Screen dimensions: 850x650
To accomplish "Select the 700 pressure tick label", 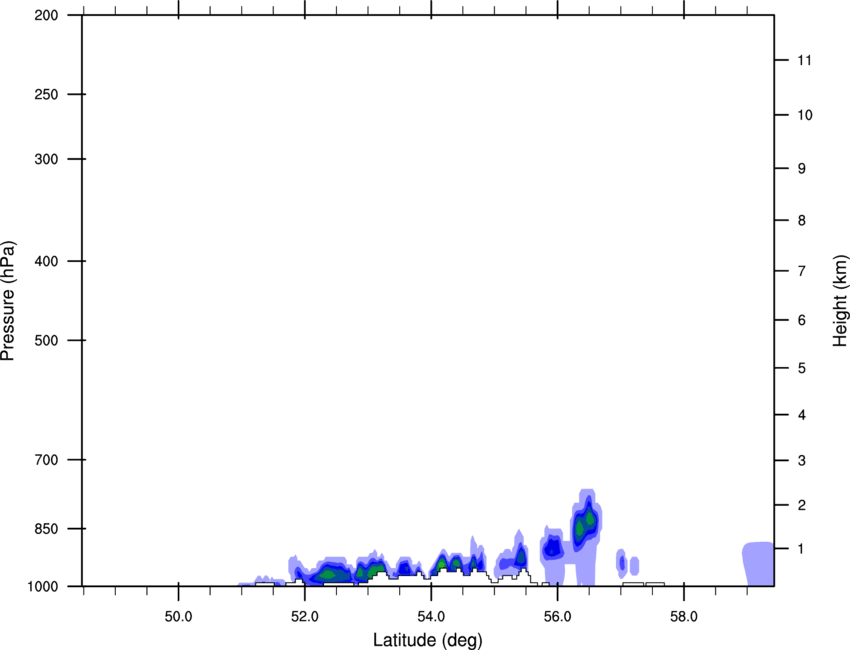I will click(46, 460).
